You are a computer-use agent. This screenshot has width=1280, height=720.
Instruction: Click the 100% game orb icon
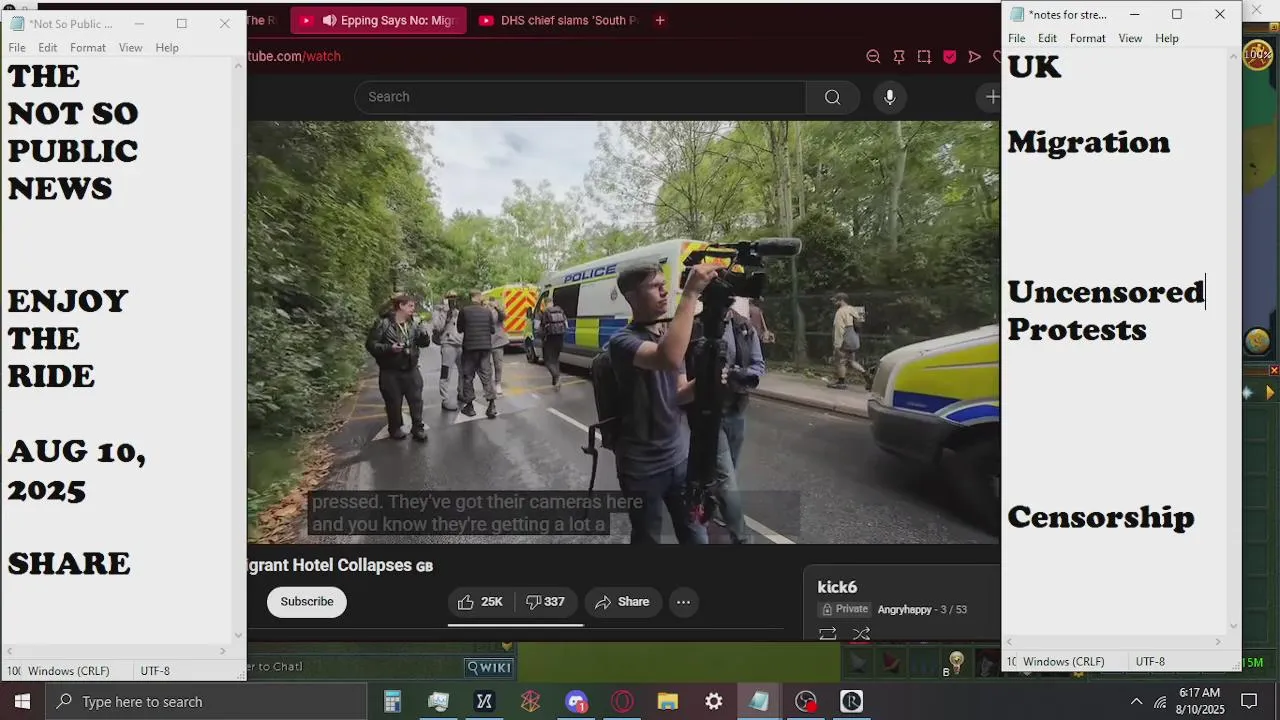pos(1257,55)
